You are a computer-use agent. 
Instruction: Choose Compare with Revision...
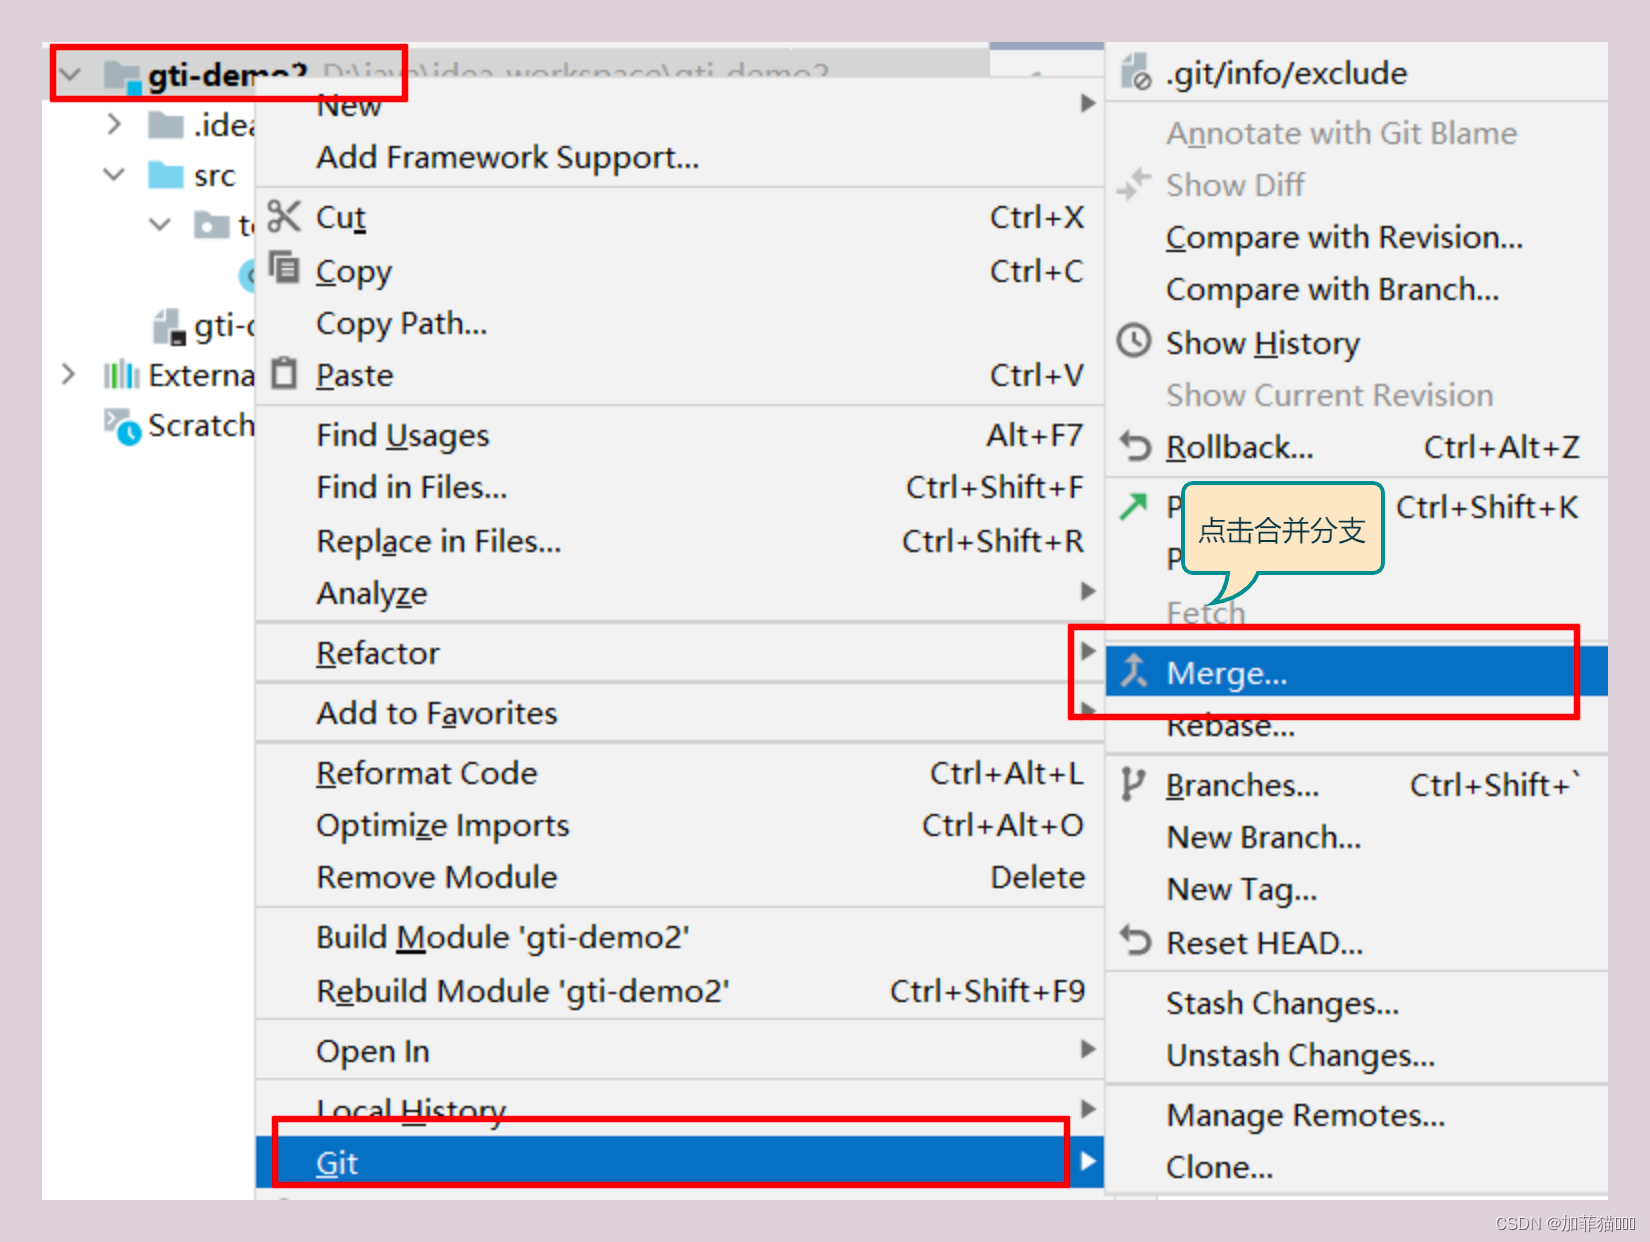[1344, 237]
